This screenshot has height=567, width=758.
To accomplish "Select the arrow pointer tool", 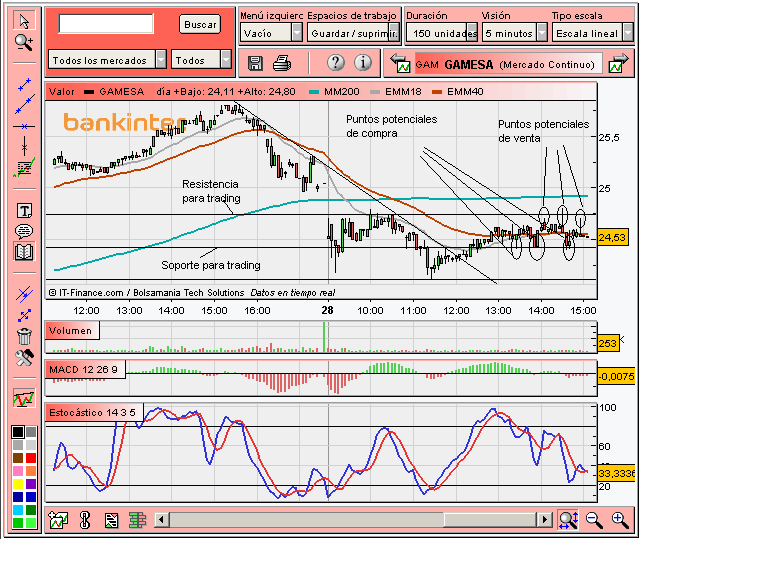I will tap(24, 21).
